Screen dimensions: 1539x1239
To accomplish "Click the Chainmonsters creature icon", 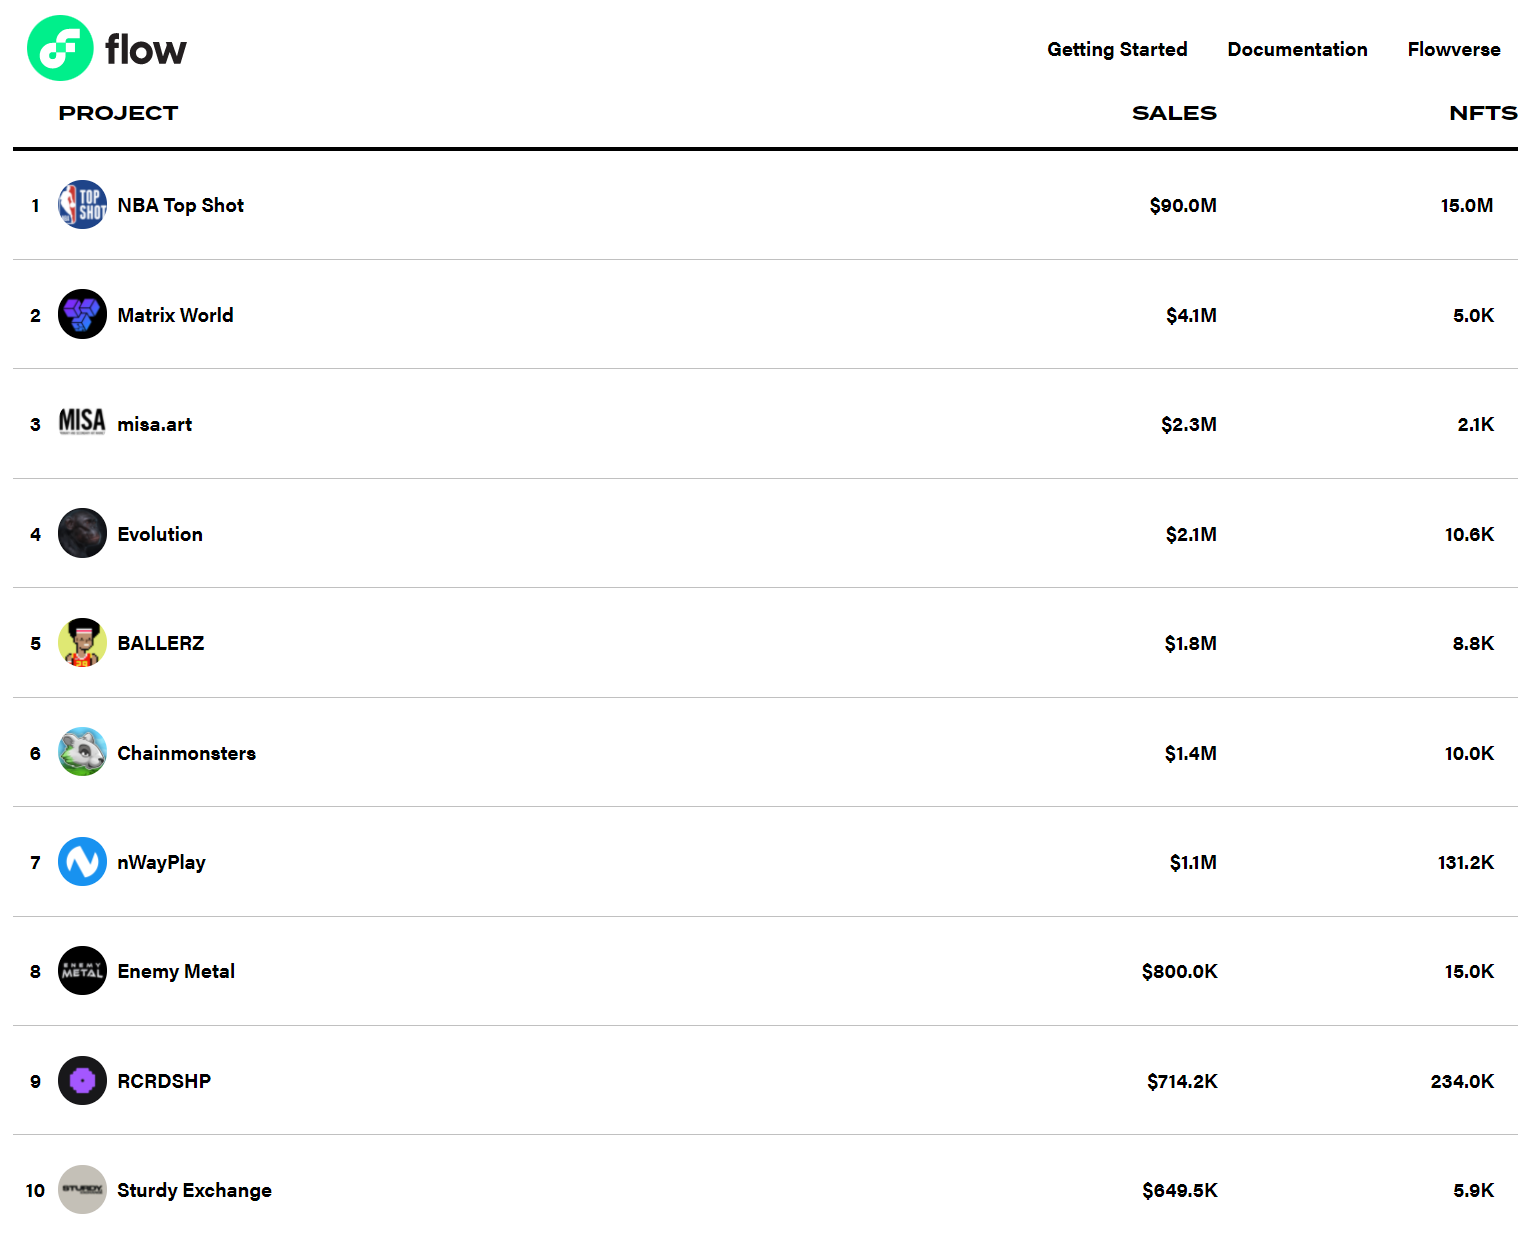I will tap(82, 752).
